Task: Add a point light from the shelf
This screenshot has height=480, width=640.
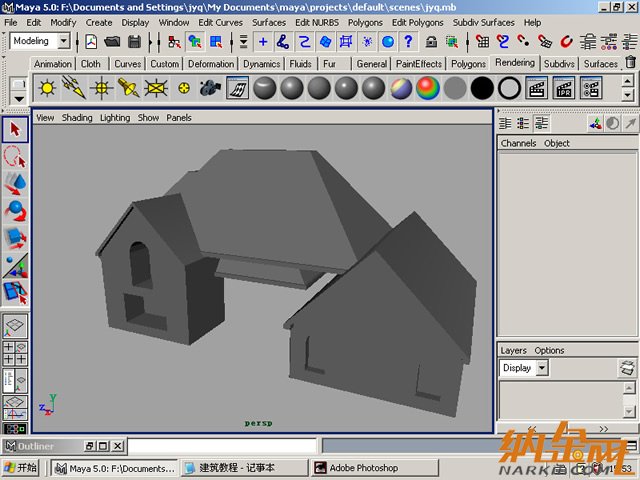Action: pos(101,88)
